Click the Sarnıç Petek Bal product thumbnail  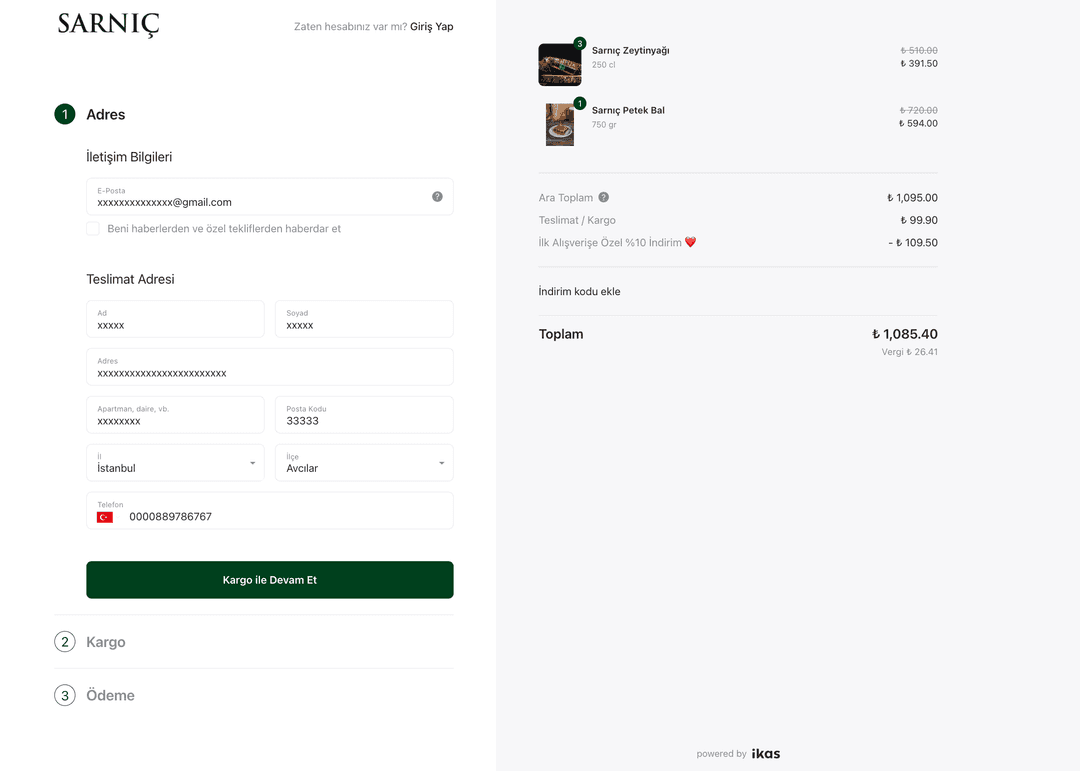click(x=559, y=125)
